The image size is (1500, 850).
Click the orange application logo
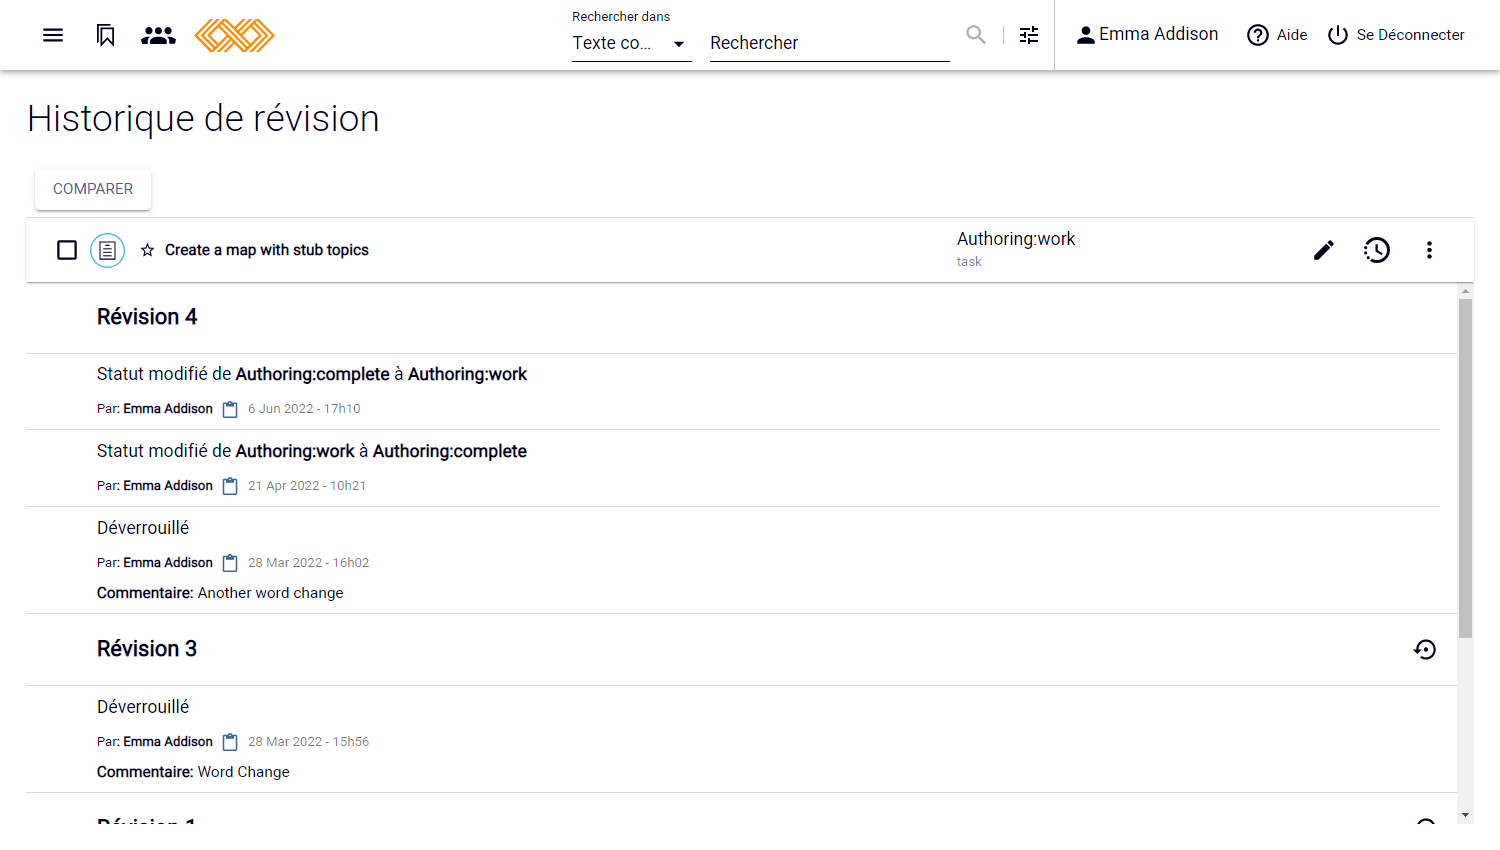[234, 35]
